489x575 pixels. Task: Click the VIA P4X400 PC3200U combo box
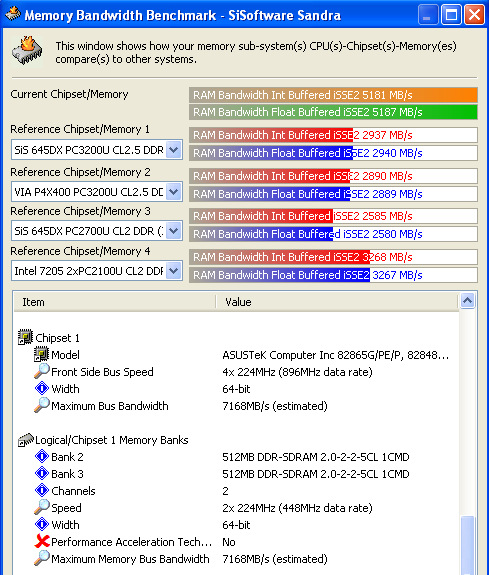coord(97,191)
